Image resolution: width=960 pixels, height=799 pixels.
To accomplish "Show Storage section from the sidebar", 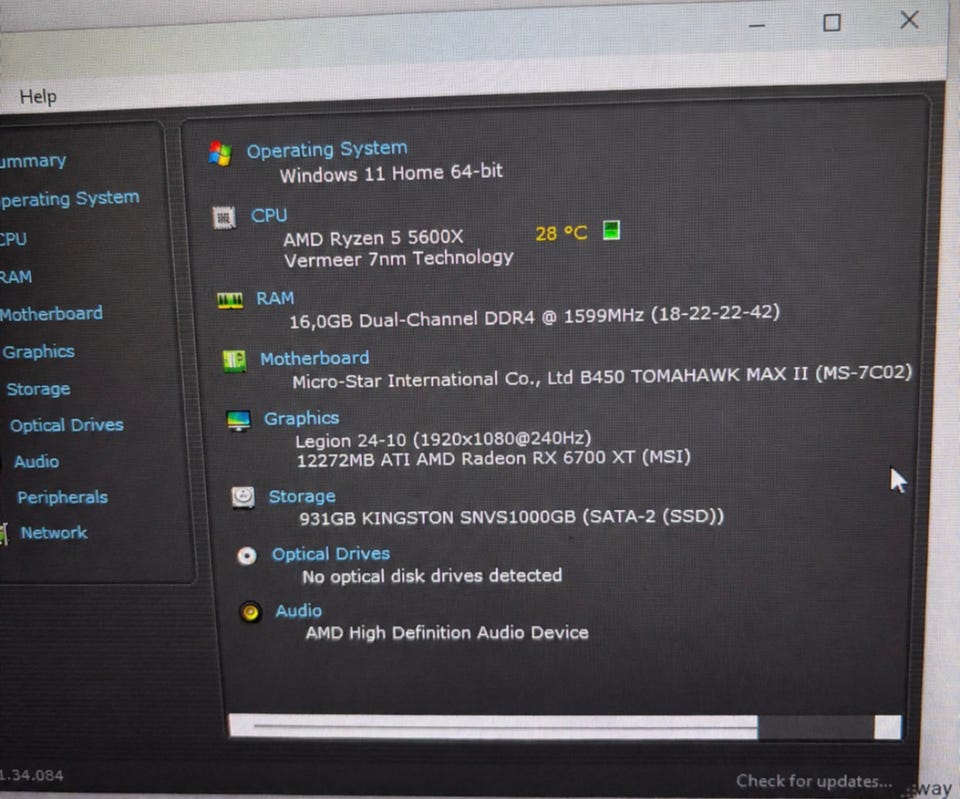I will point(38,389).
